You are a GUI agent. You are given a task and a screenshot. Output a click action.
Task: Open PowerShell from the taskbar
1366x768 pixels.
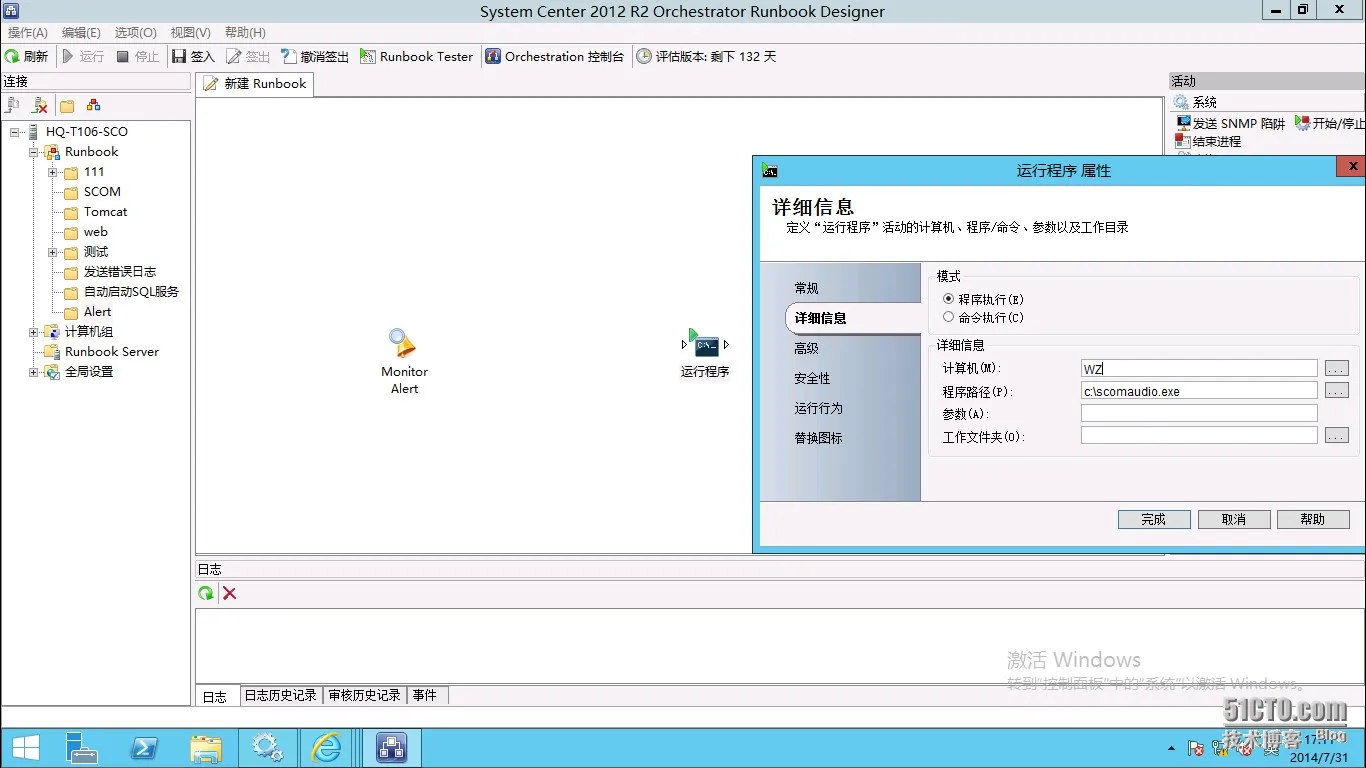click(144, 747)
